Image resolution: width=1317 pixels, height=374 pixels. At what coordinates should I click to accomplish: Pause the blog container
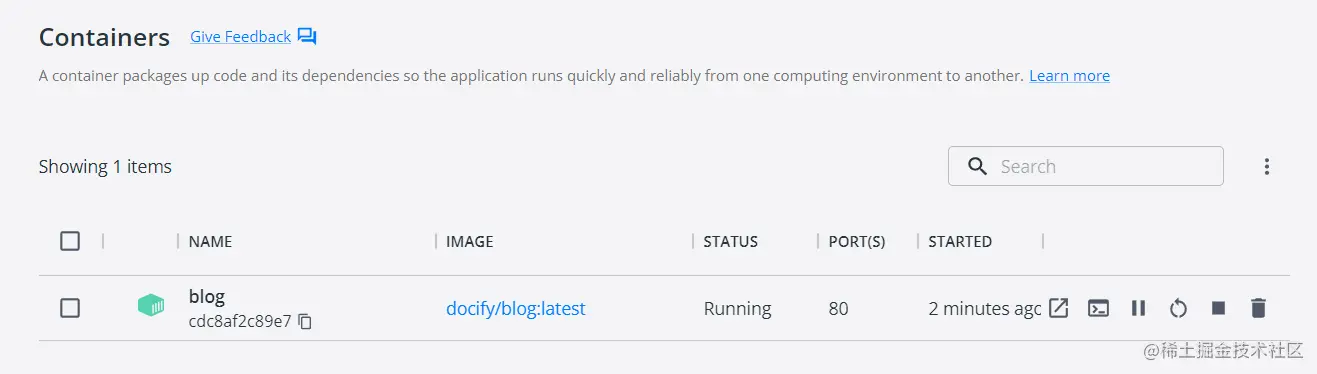1138,308
